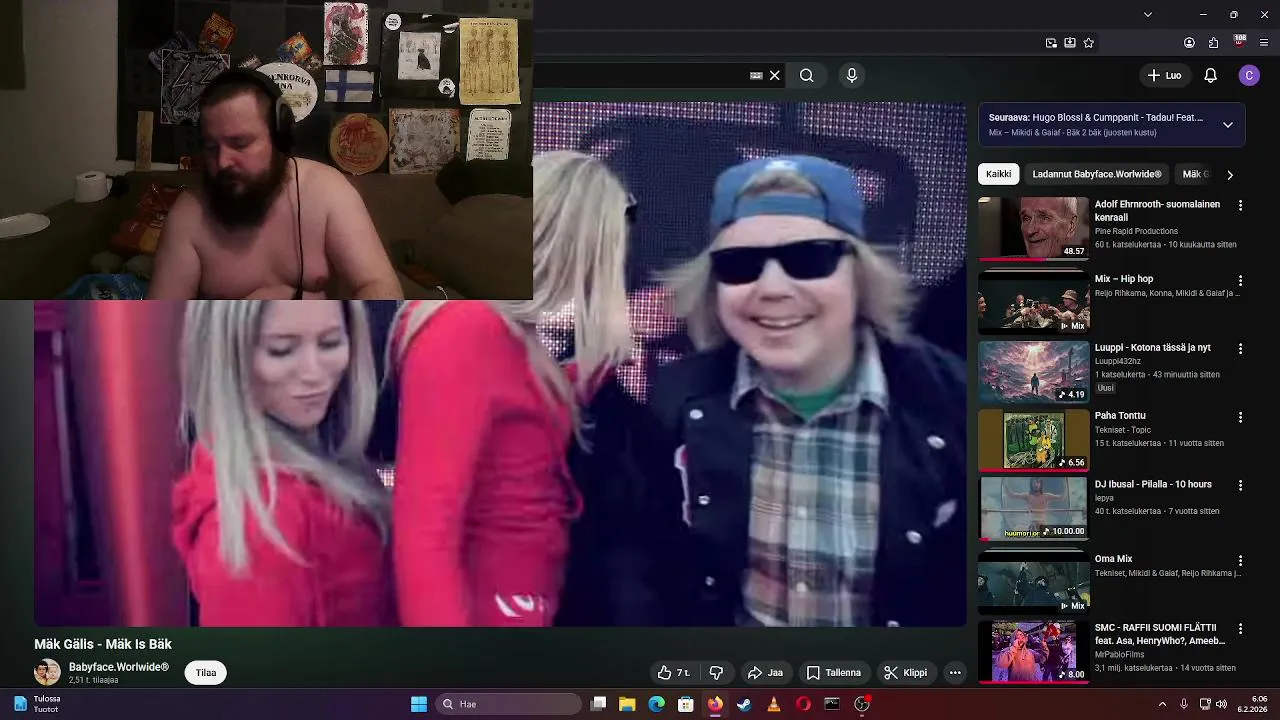1280x720 pixels.
Task: Open the on-screen keyboard icon in the search box
Action: 756,75
